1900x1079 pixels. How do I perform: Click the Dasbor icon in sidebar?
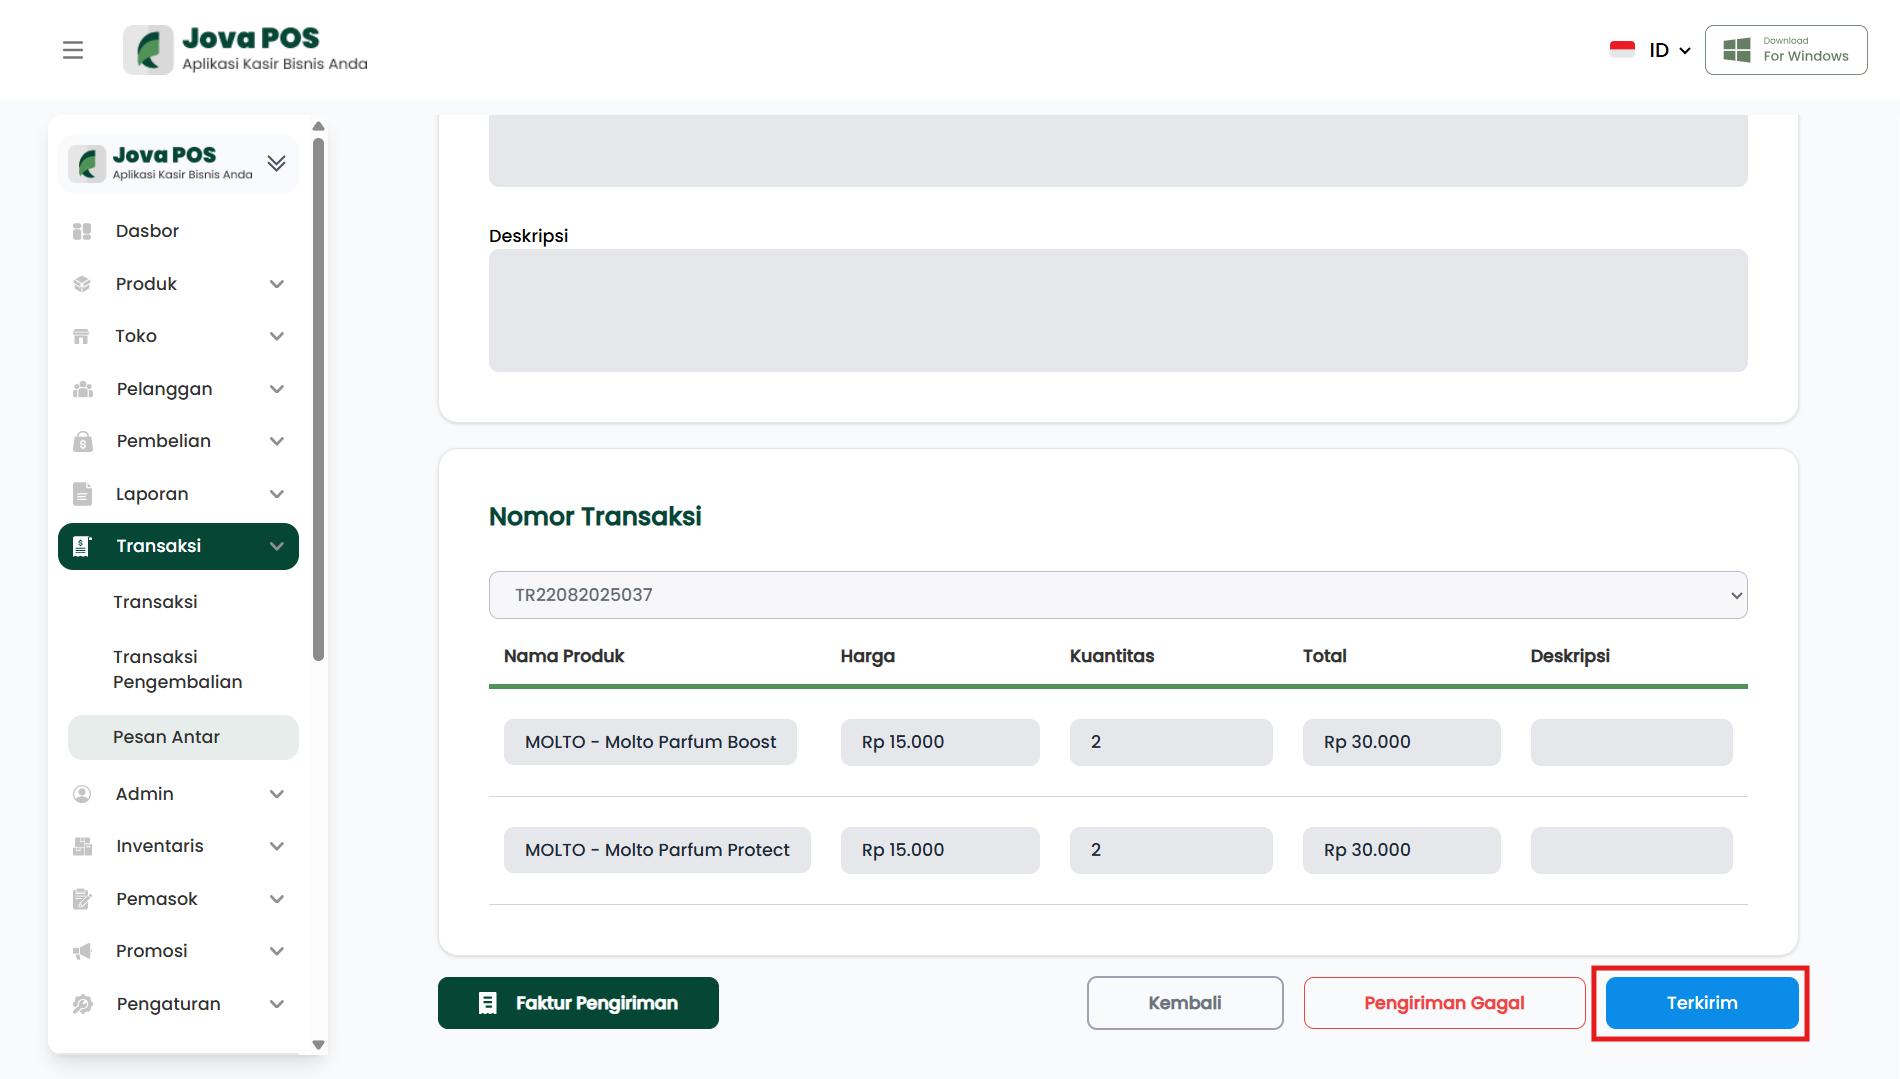pyautogui.click(x=82, y=231)
